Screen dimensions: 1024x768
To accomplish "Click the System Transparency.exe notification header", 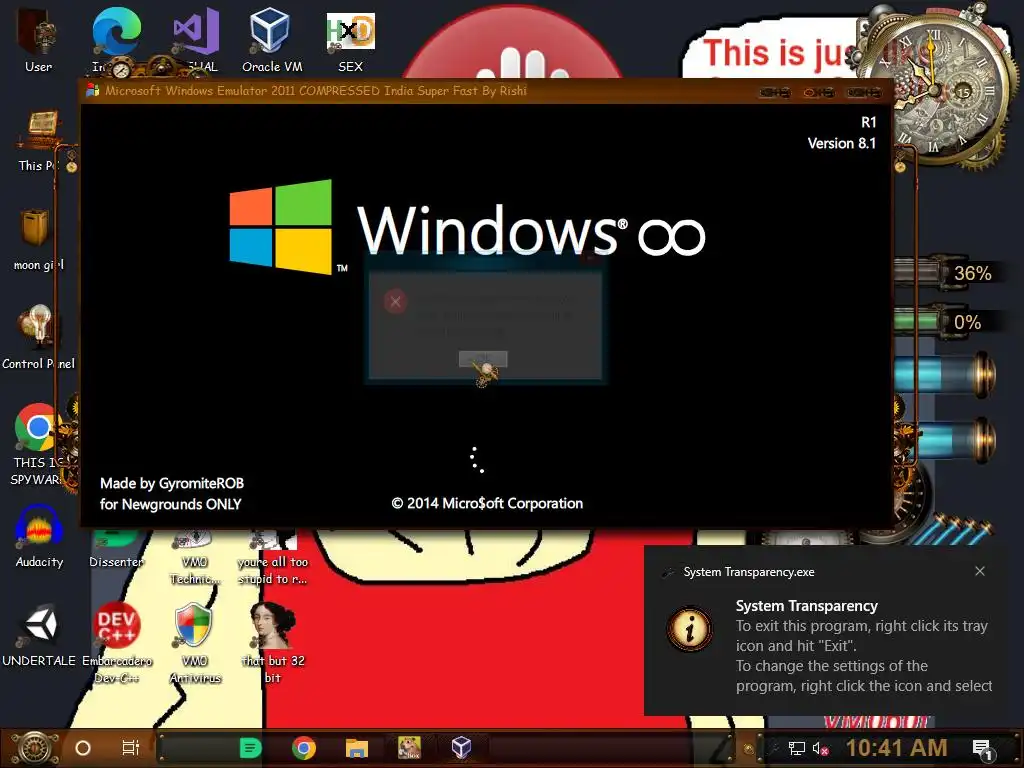I will (x=748, y=572).
